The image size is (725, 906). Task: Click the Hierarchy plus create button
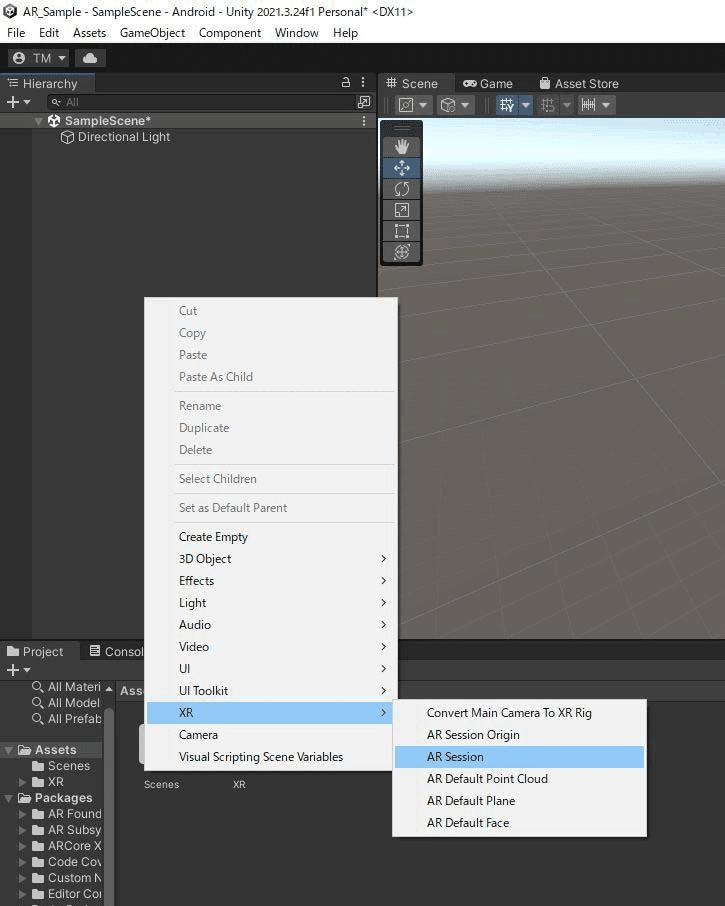point(12,102)
